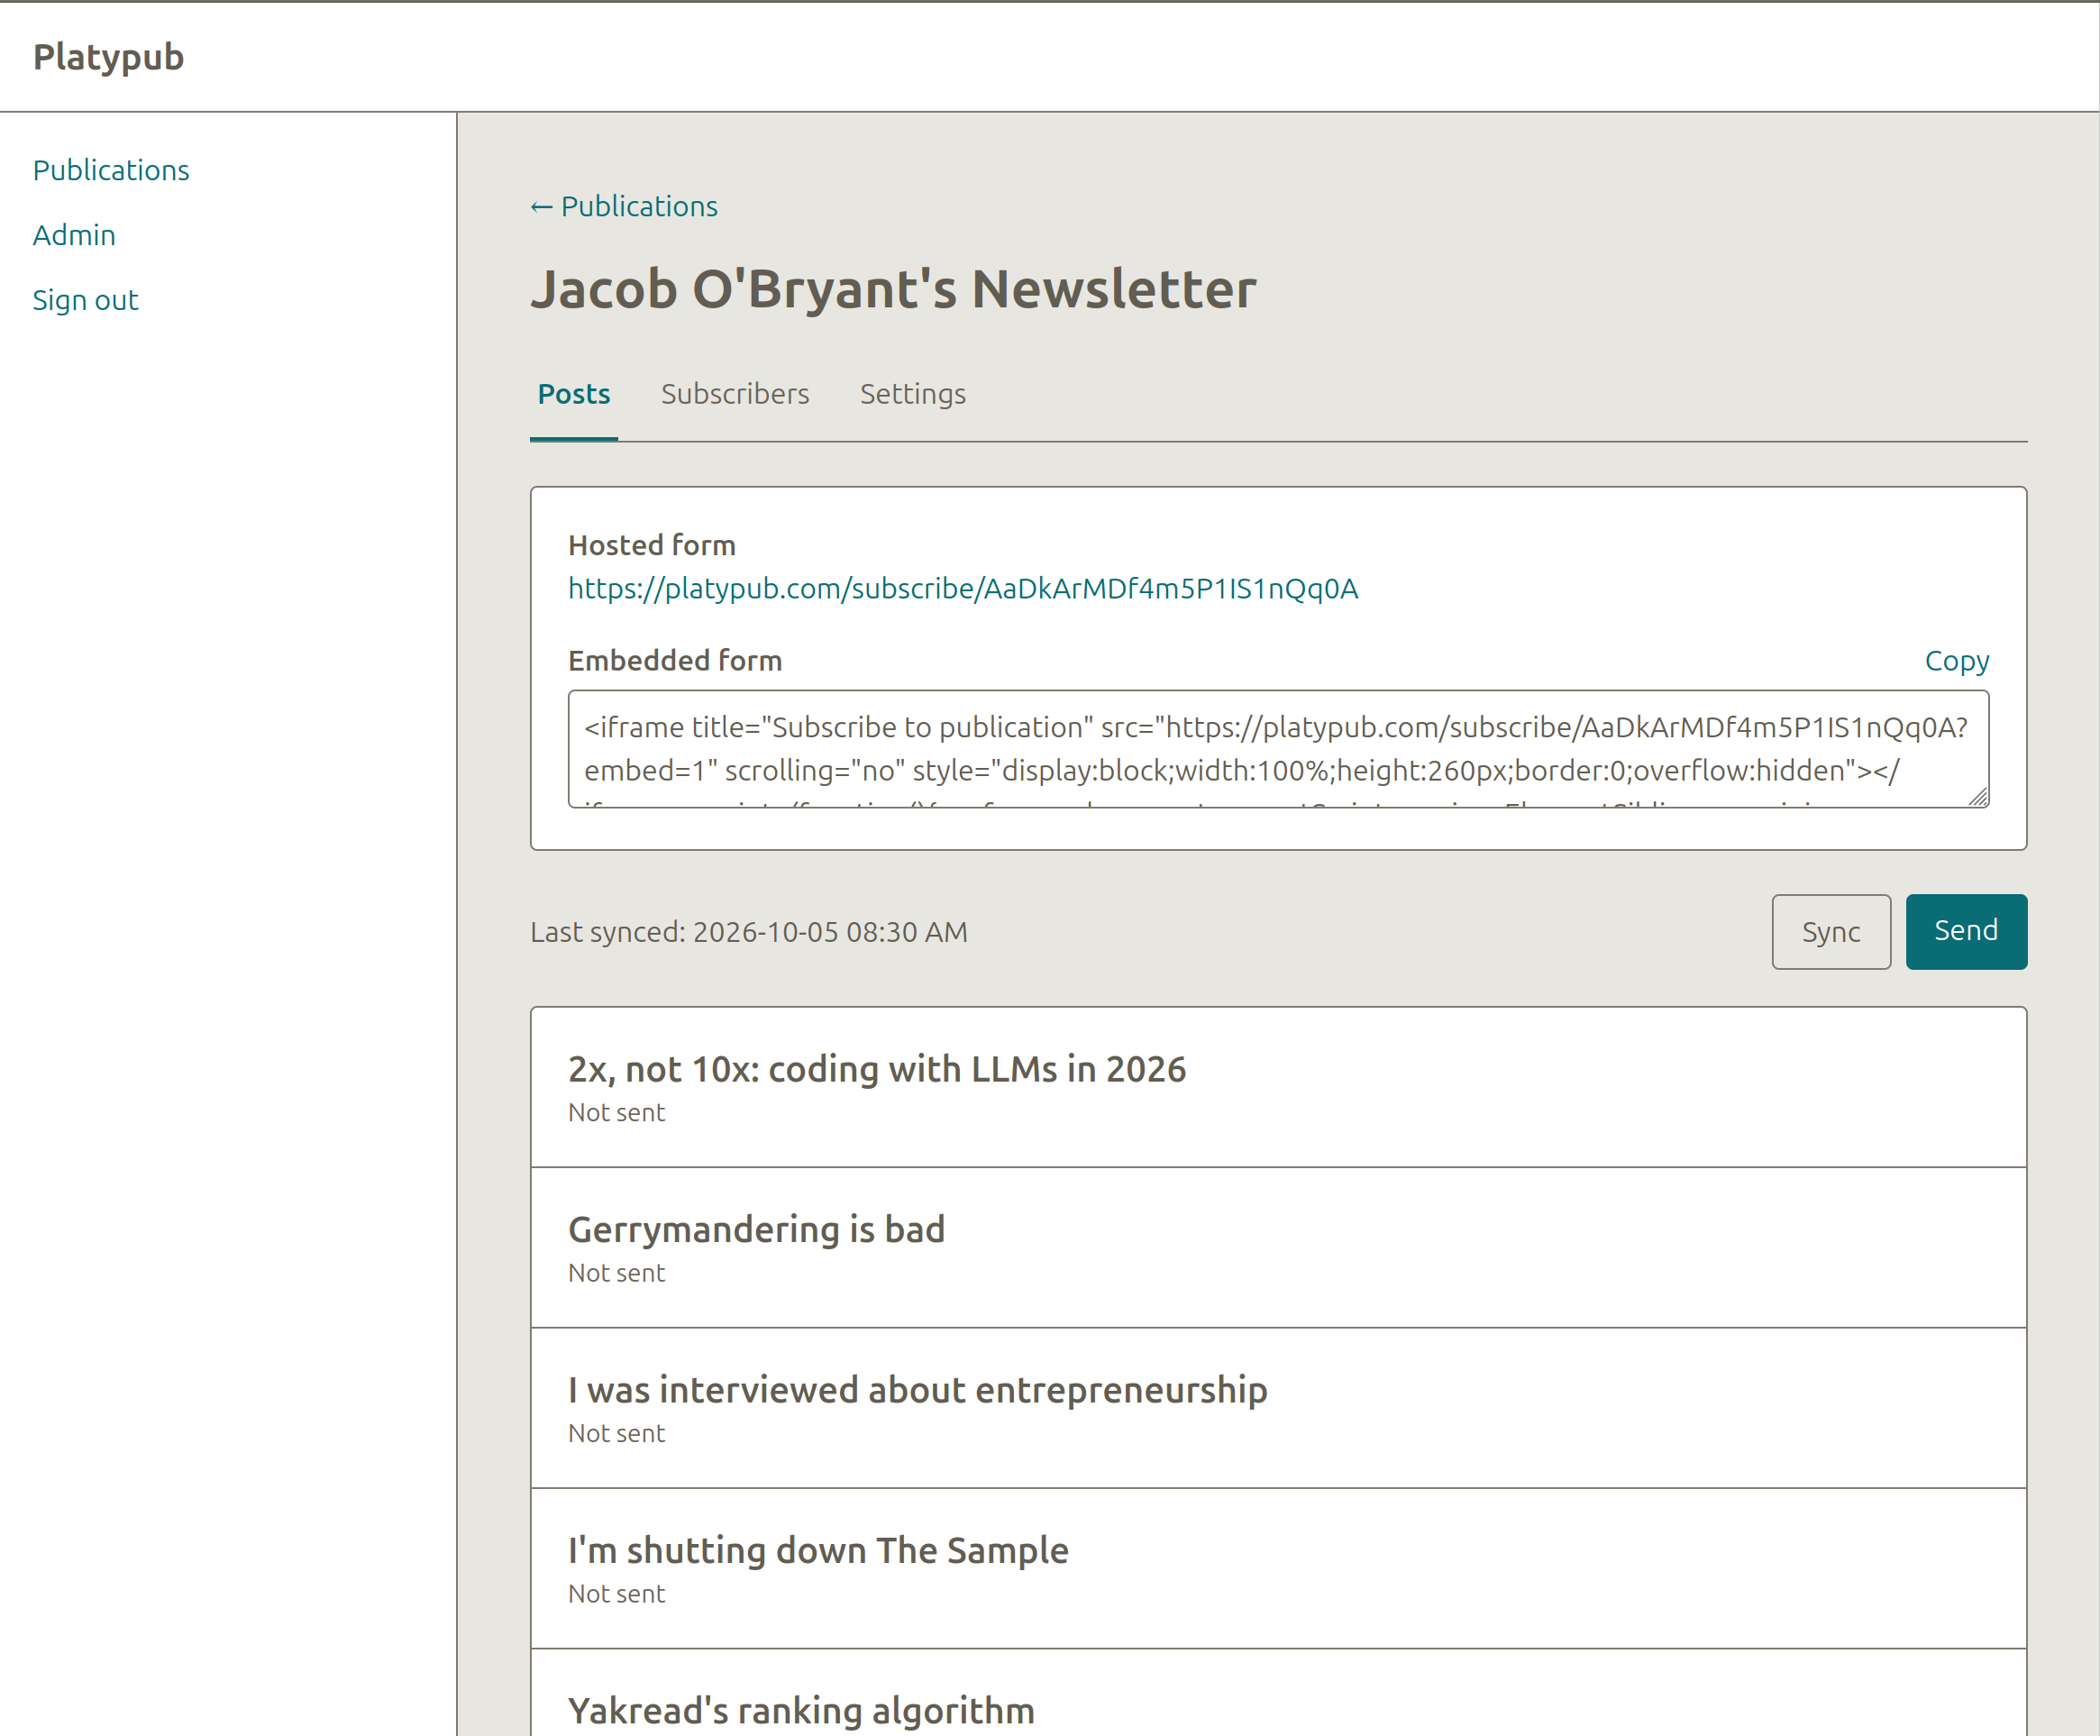Open the hosted form subscribe URL

pos(963,588)
